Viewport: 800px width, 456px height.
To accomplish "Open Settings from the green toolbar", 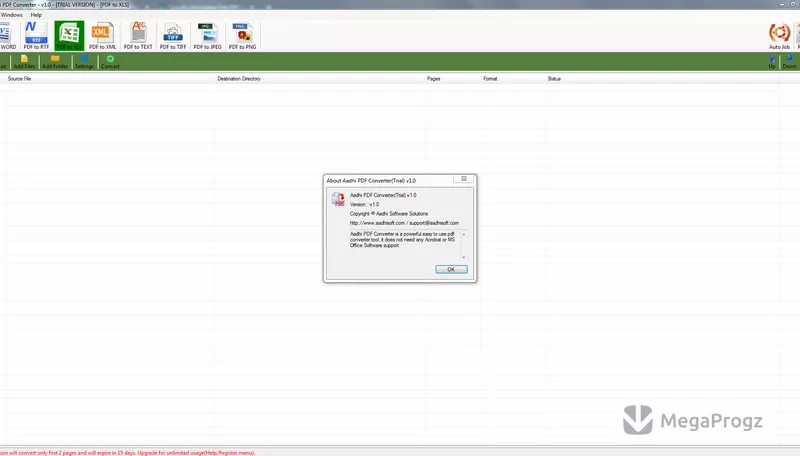I will click(x=84, y=62).
